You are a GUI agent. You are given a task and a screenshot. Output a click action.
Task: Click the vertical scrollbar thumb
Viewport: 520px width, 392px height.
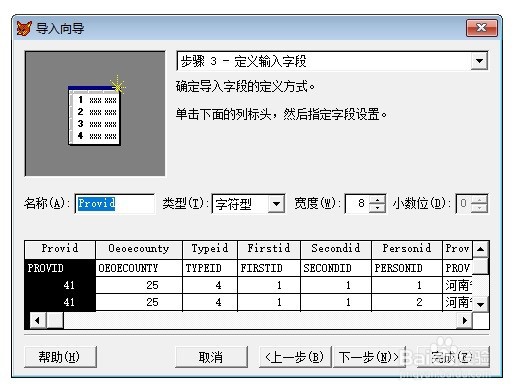pos(480,266)
